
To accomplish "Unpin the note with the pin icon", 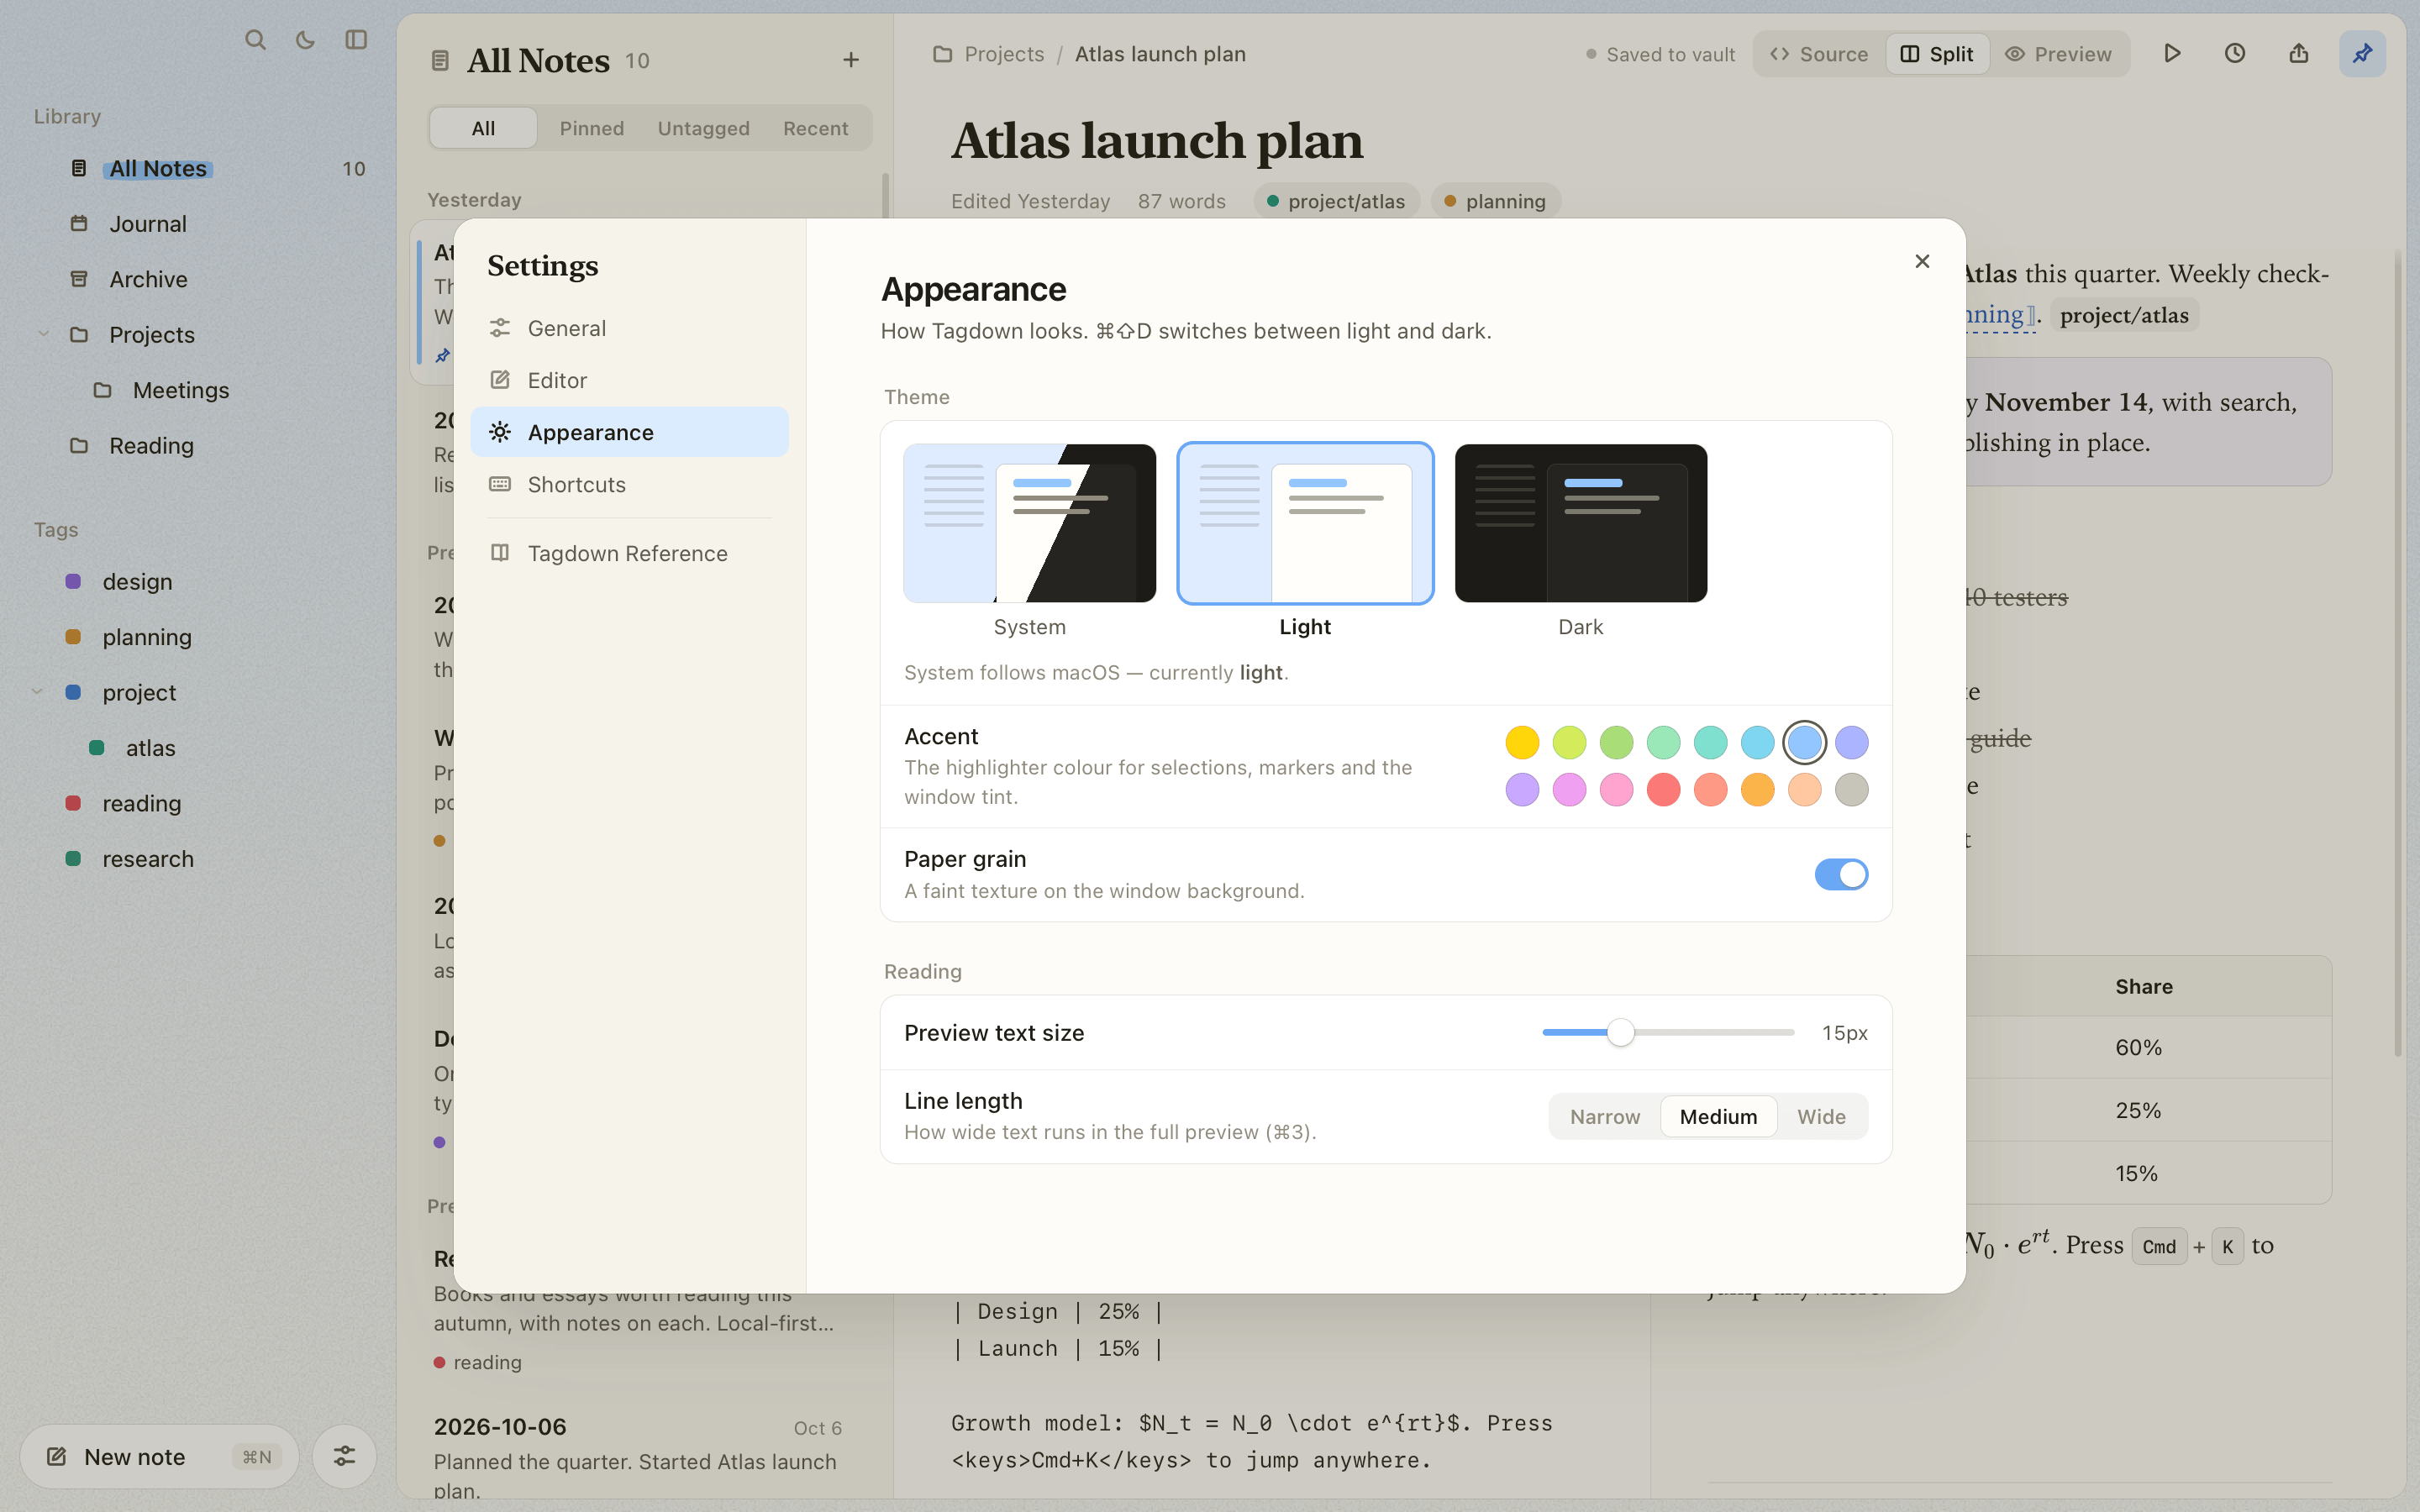I will 2362,54.
